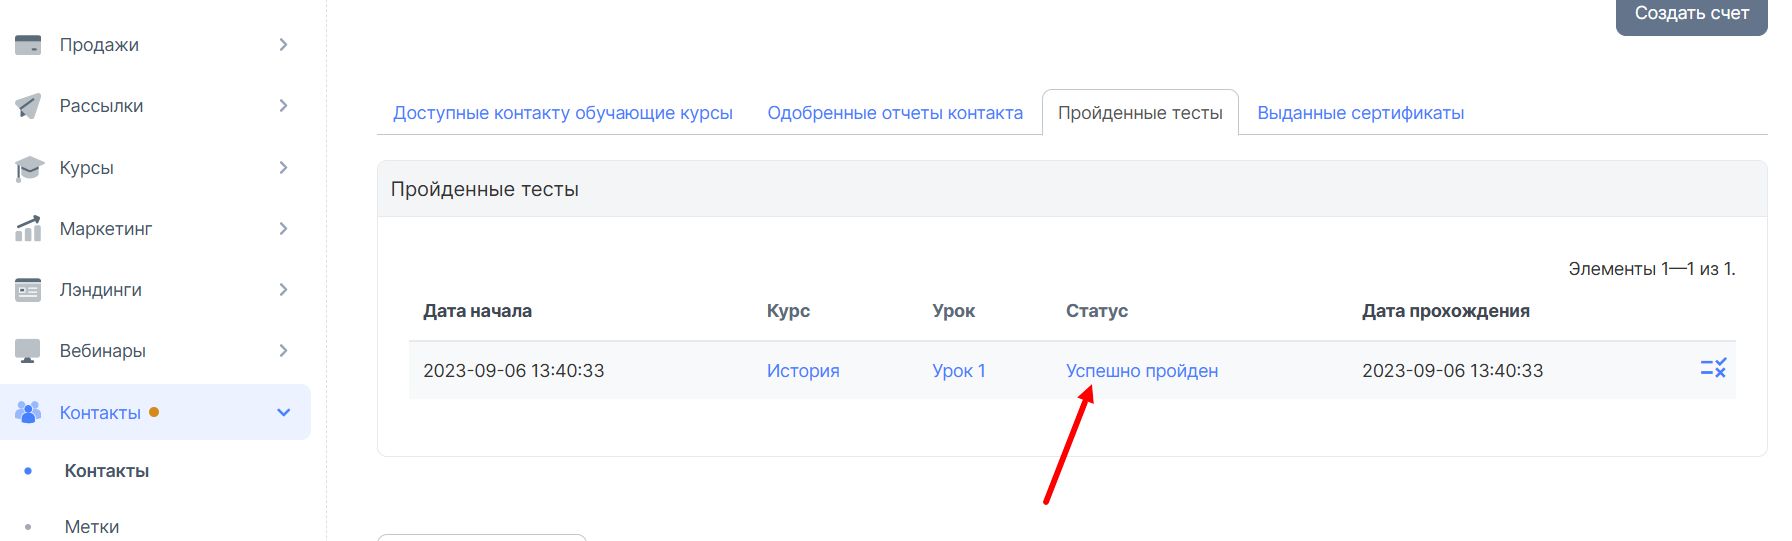
Task: Collapse the Контакты menu chevron
Action: tap(283, 412)
